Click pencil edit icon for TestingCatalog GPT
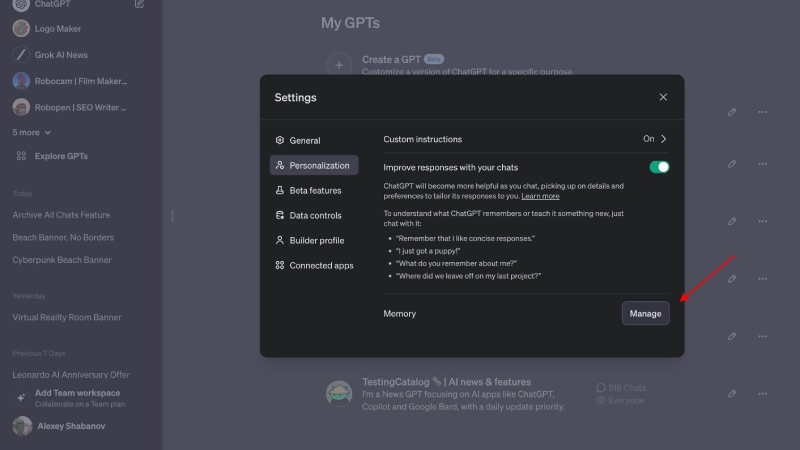 tap(732, 393)
